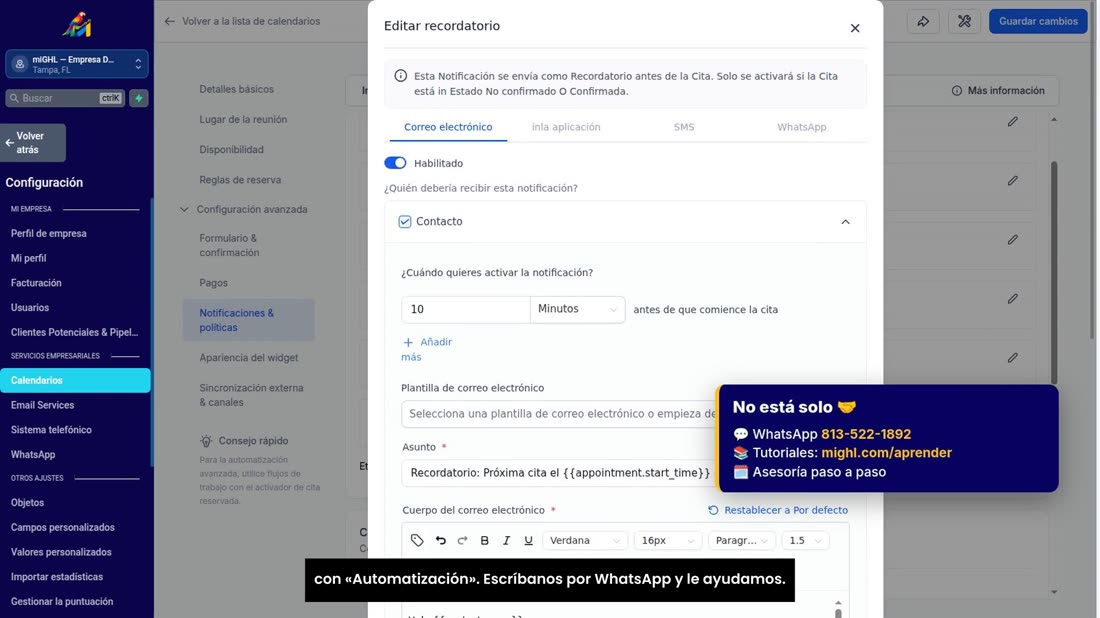This screenshot has width=1100, height=618.
Task: Collapse the Contacto section chevron
Action: [845, 222]
